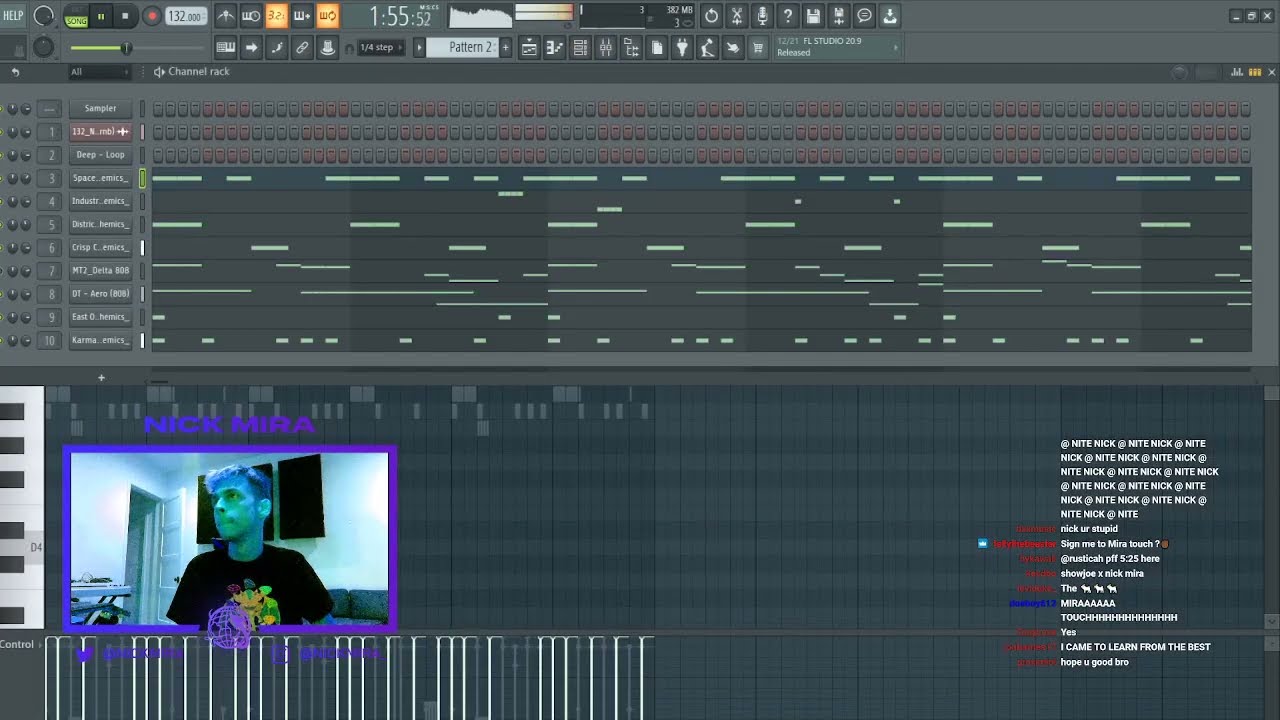Toggle loop recording icon
The width and height of the screenshot is (1280, 720).
(327, 15)
